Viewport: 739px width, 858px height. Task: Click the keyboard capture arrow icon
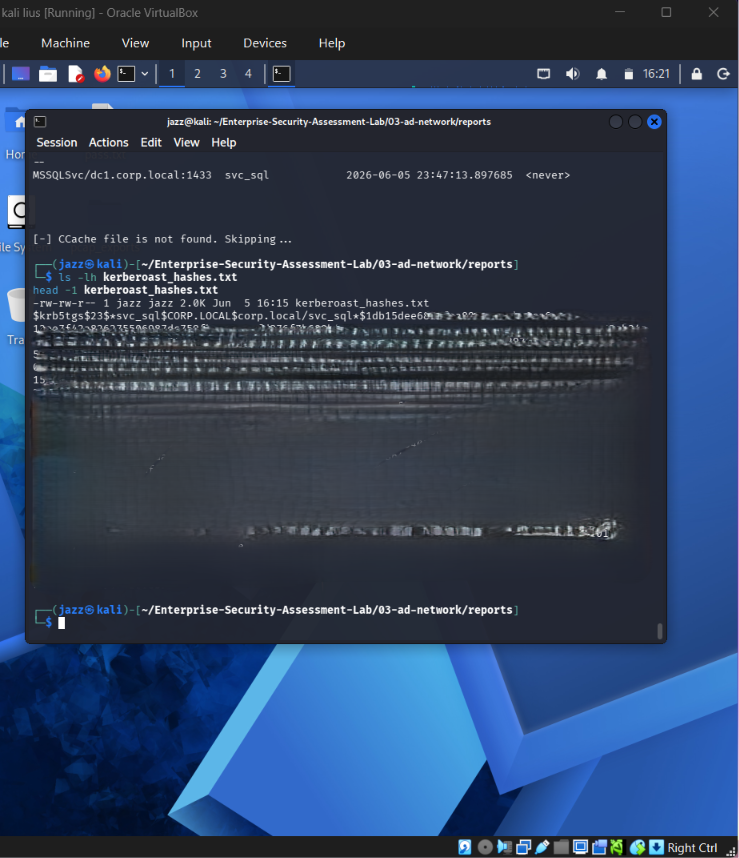coord(656,847)
